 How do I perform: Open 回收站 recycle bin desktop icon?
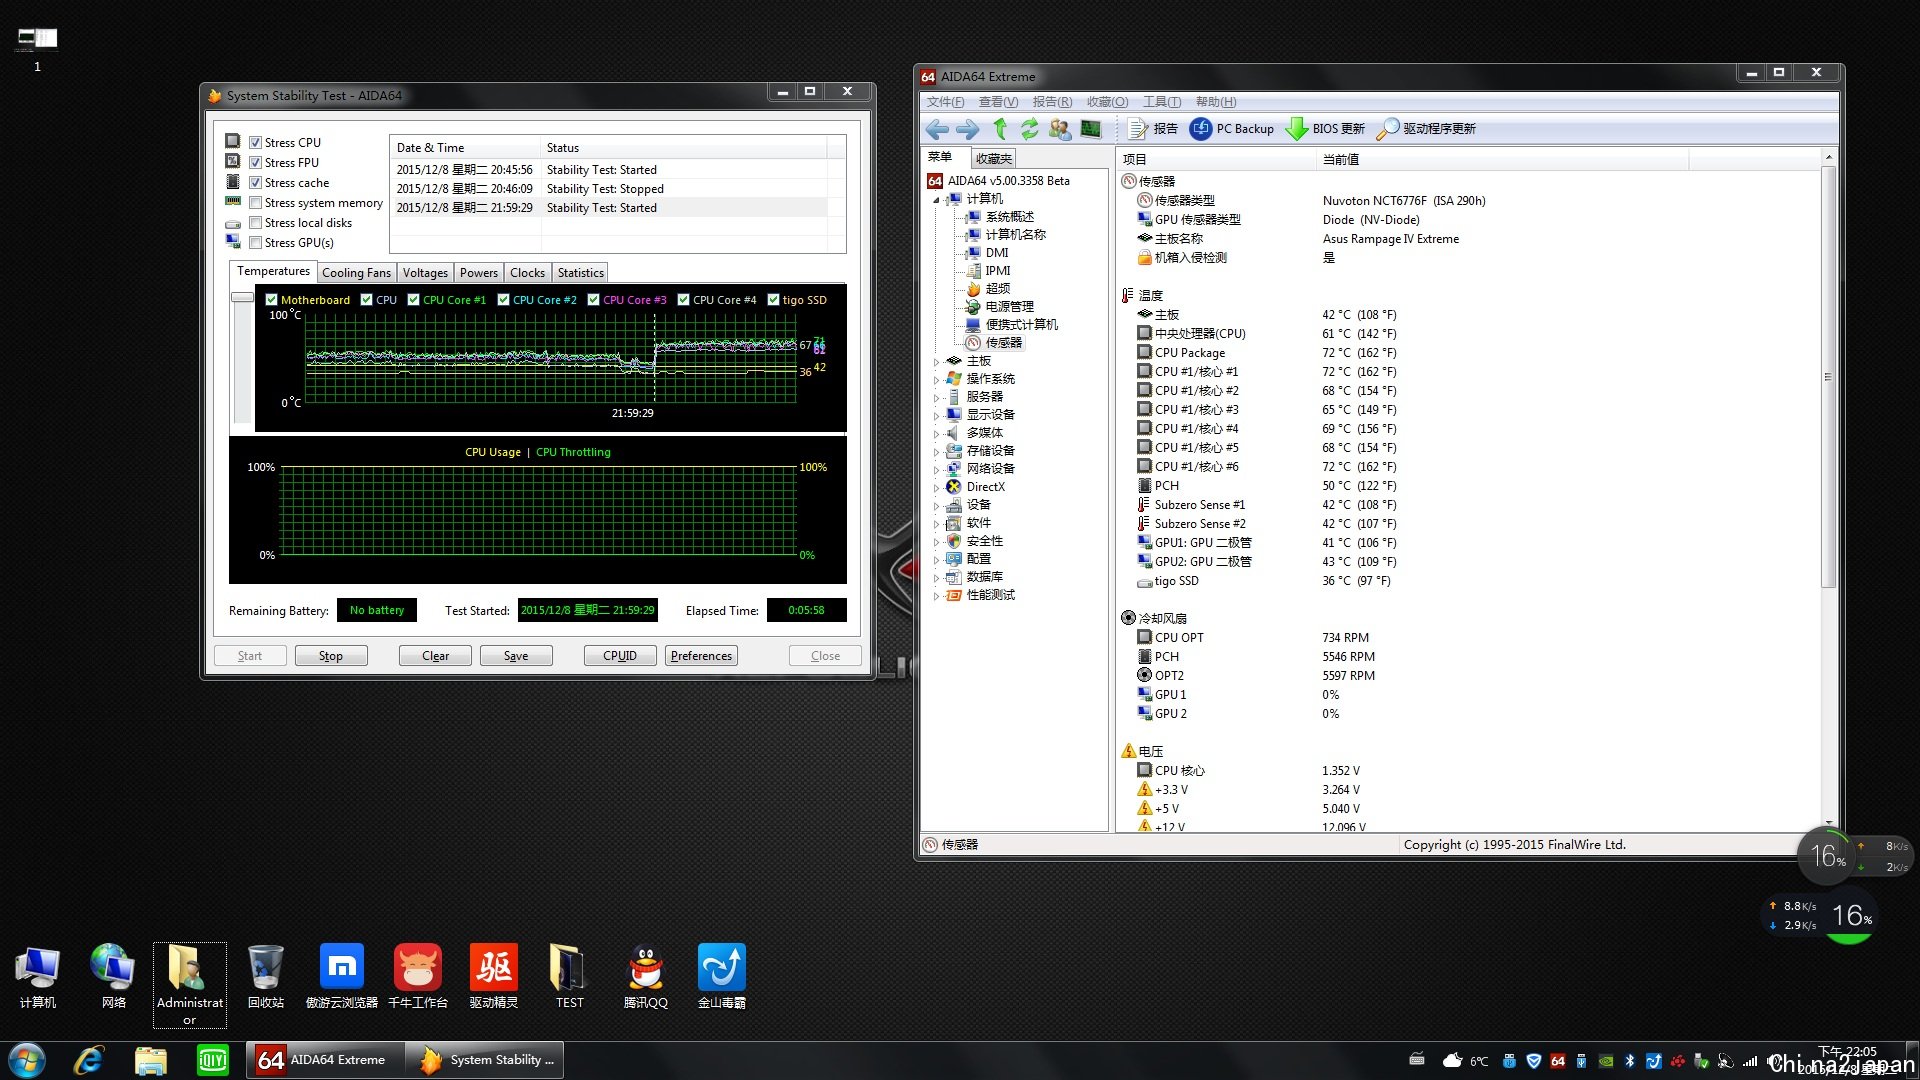[266, 977]
